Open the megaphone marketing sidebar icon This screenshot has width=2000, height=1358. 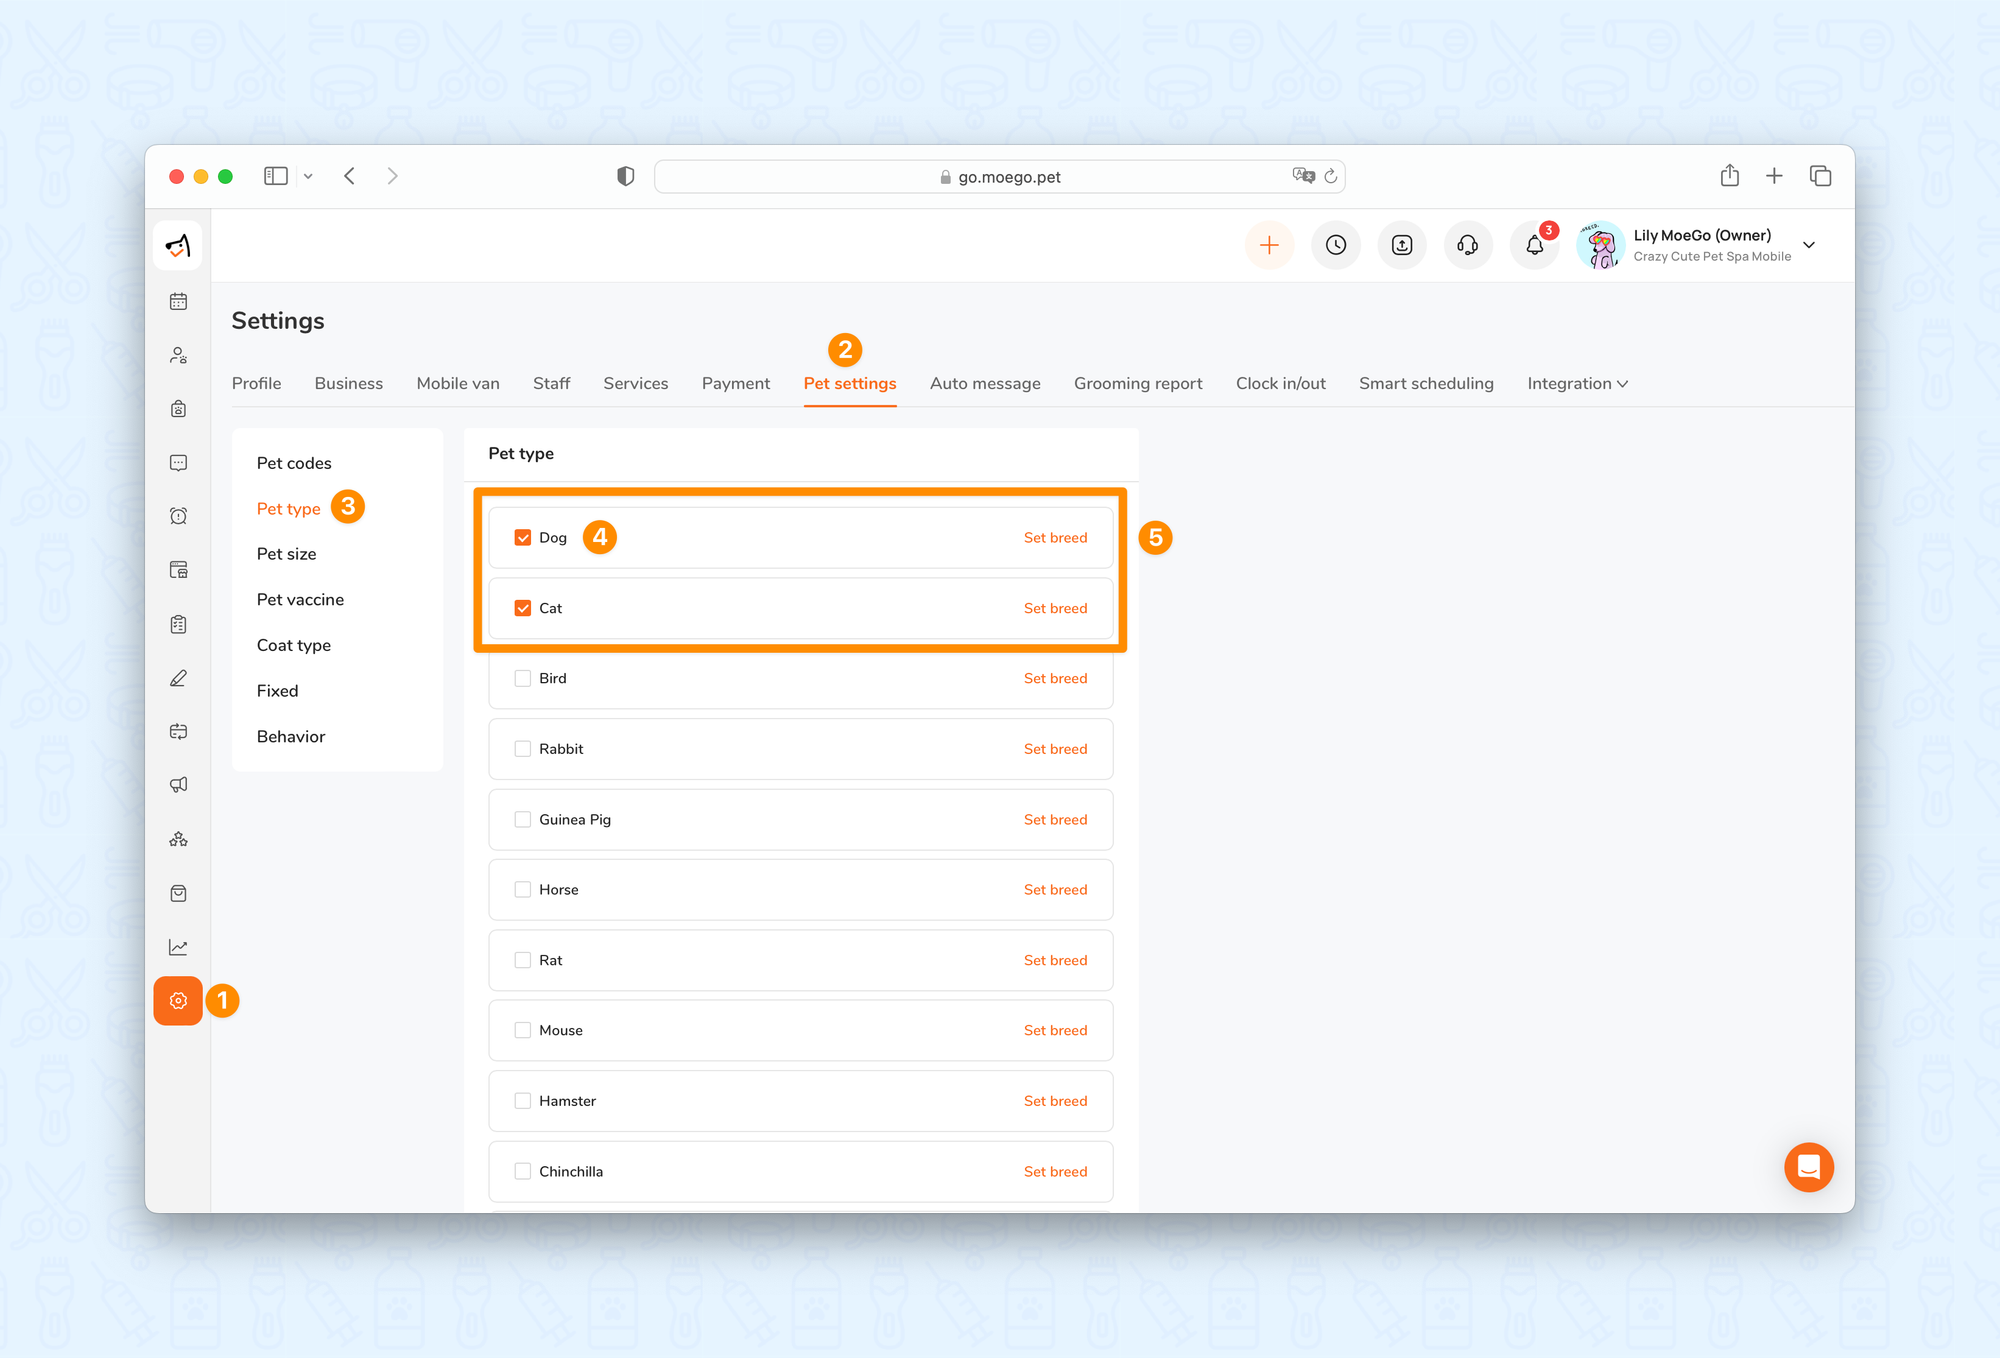(x=178, y=785)
